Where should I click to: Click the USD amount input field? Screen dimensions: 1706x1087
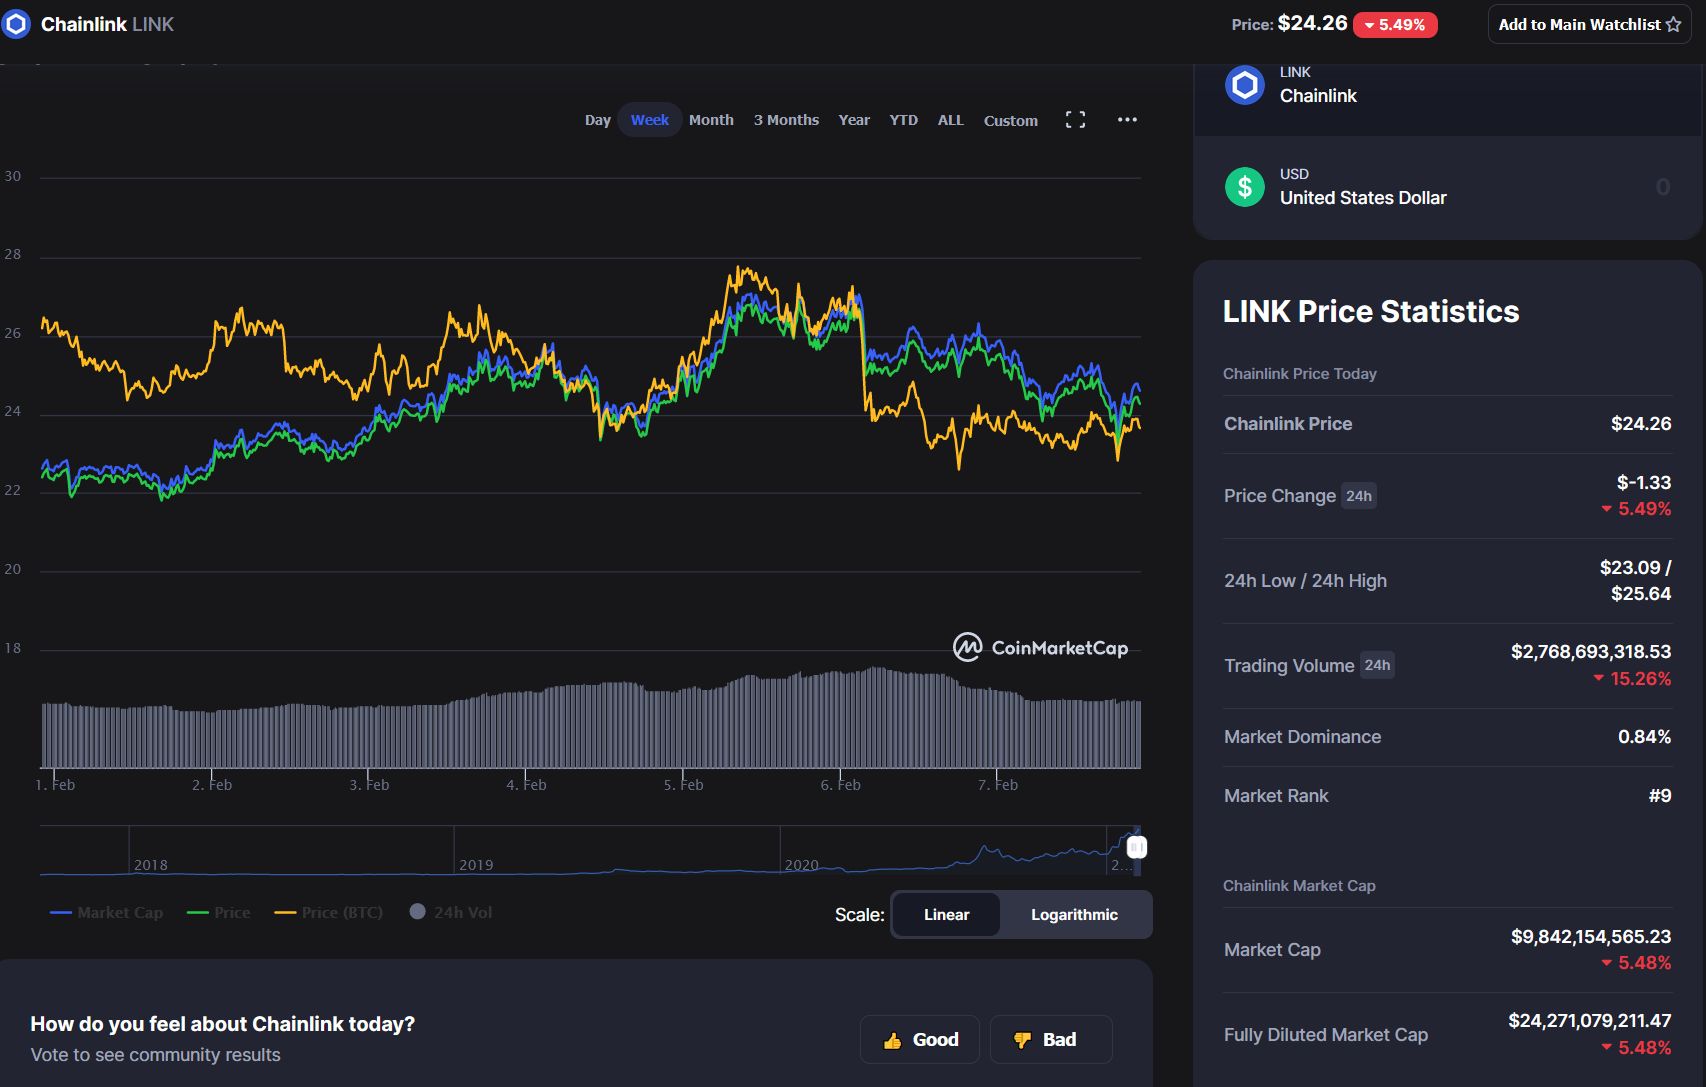coord(1600,187)
